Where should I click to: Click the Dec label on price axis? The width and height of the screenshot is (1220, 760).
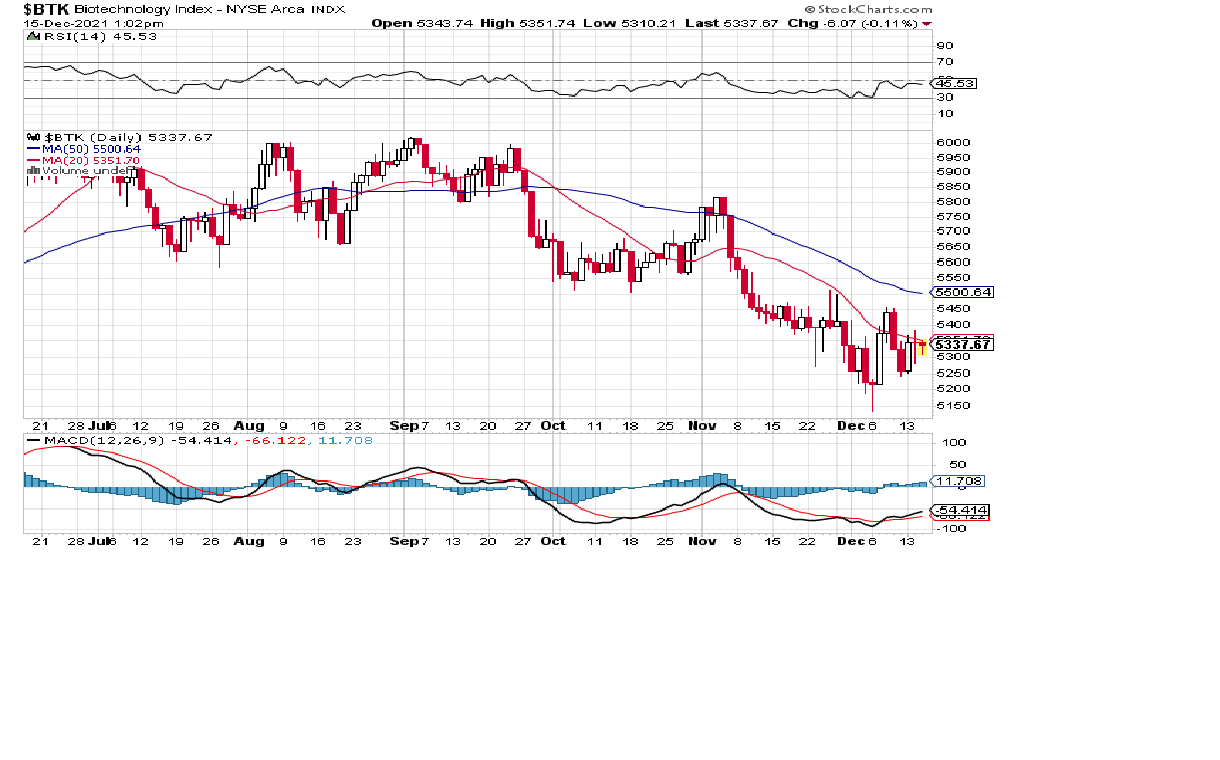coord(849,426)
